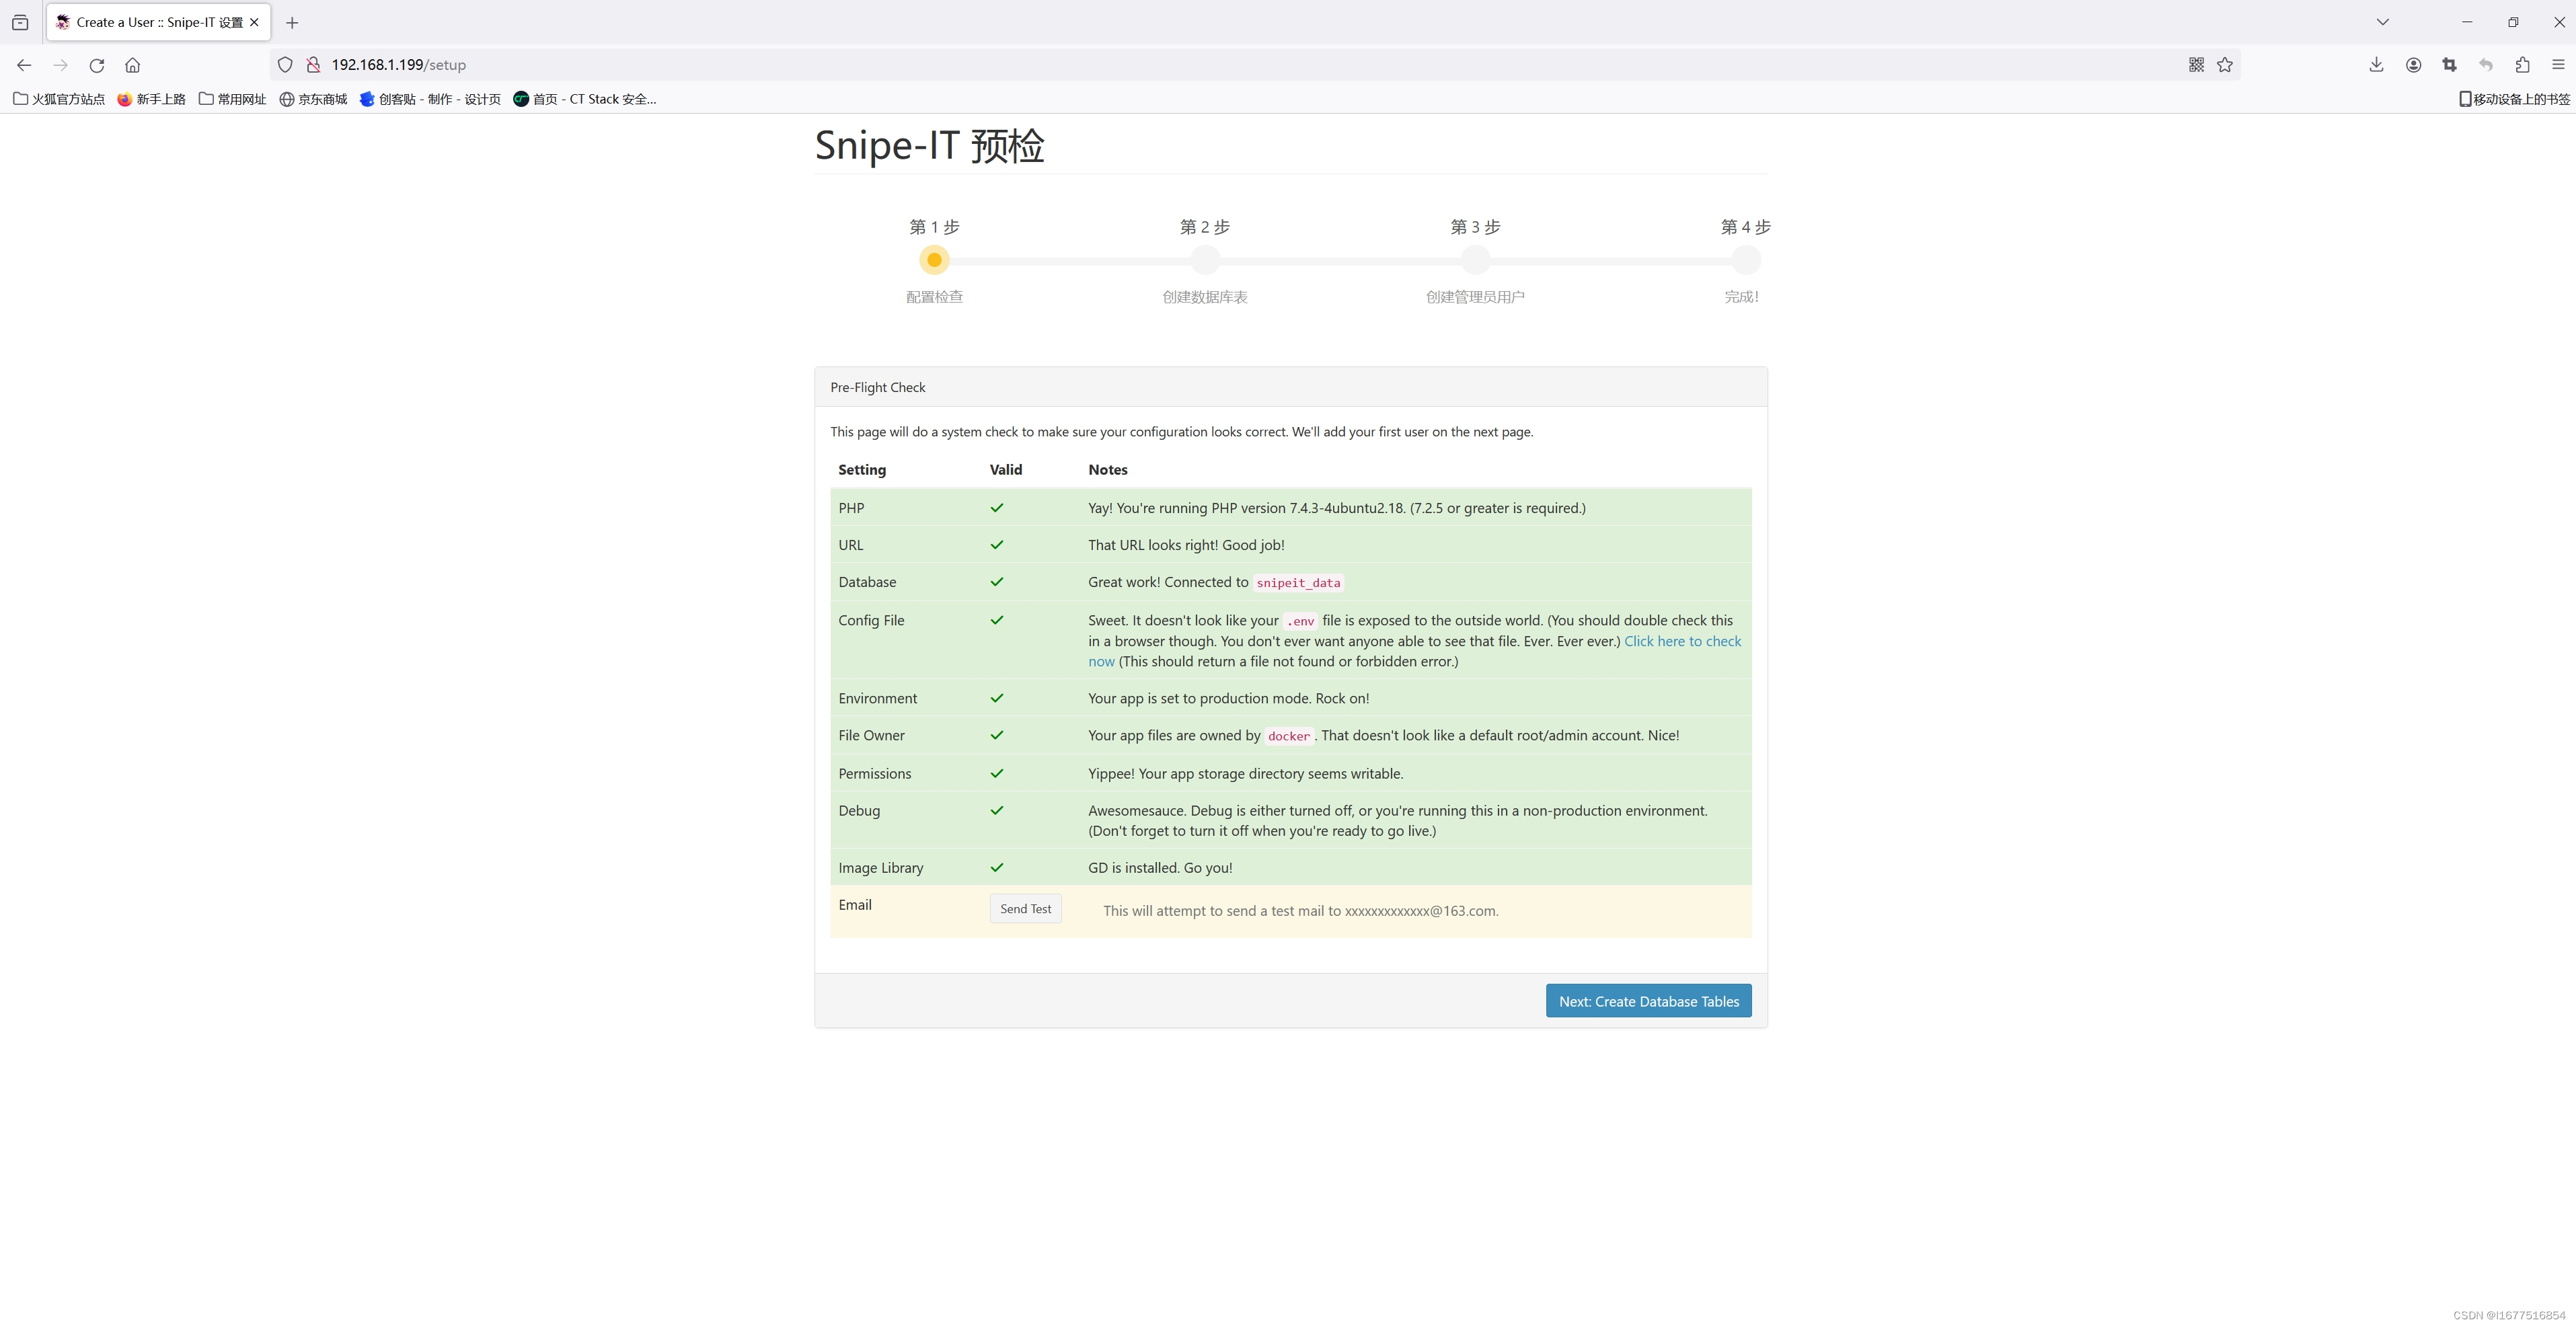Image resolution: width=2576 pixels, height=1326 pixels.
Task: Open a new browser tab
Action: tap(292, 22)
